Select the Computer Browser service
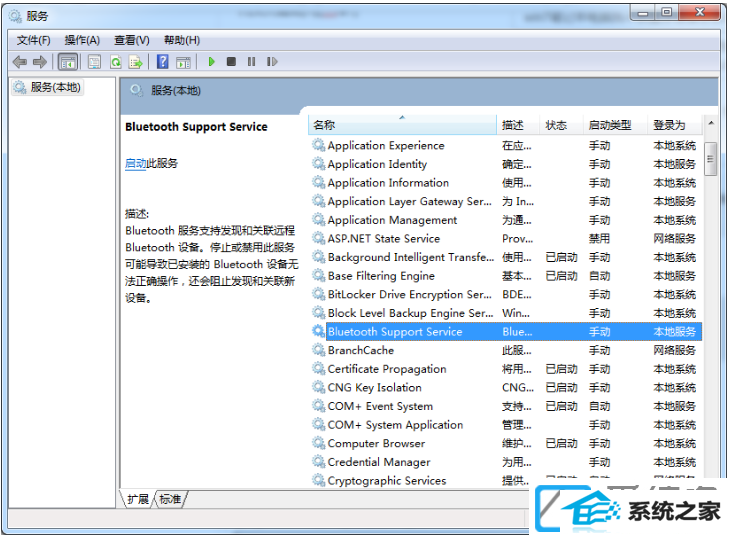The image size is (729, 538). 506,443
